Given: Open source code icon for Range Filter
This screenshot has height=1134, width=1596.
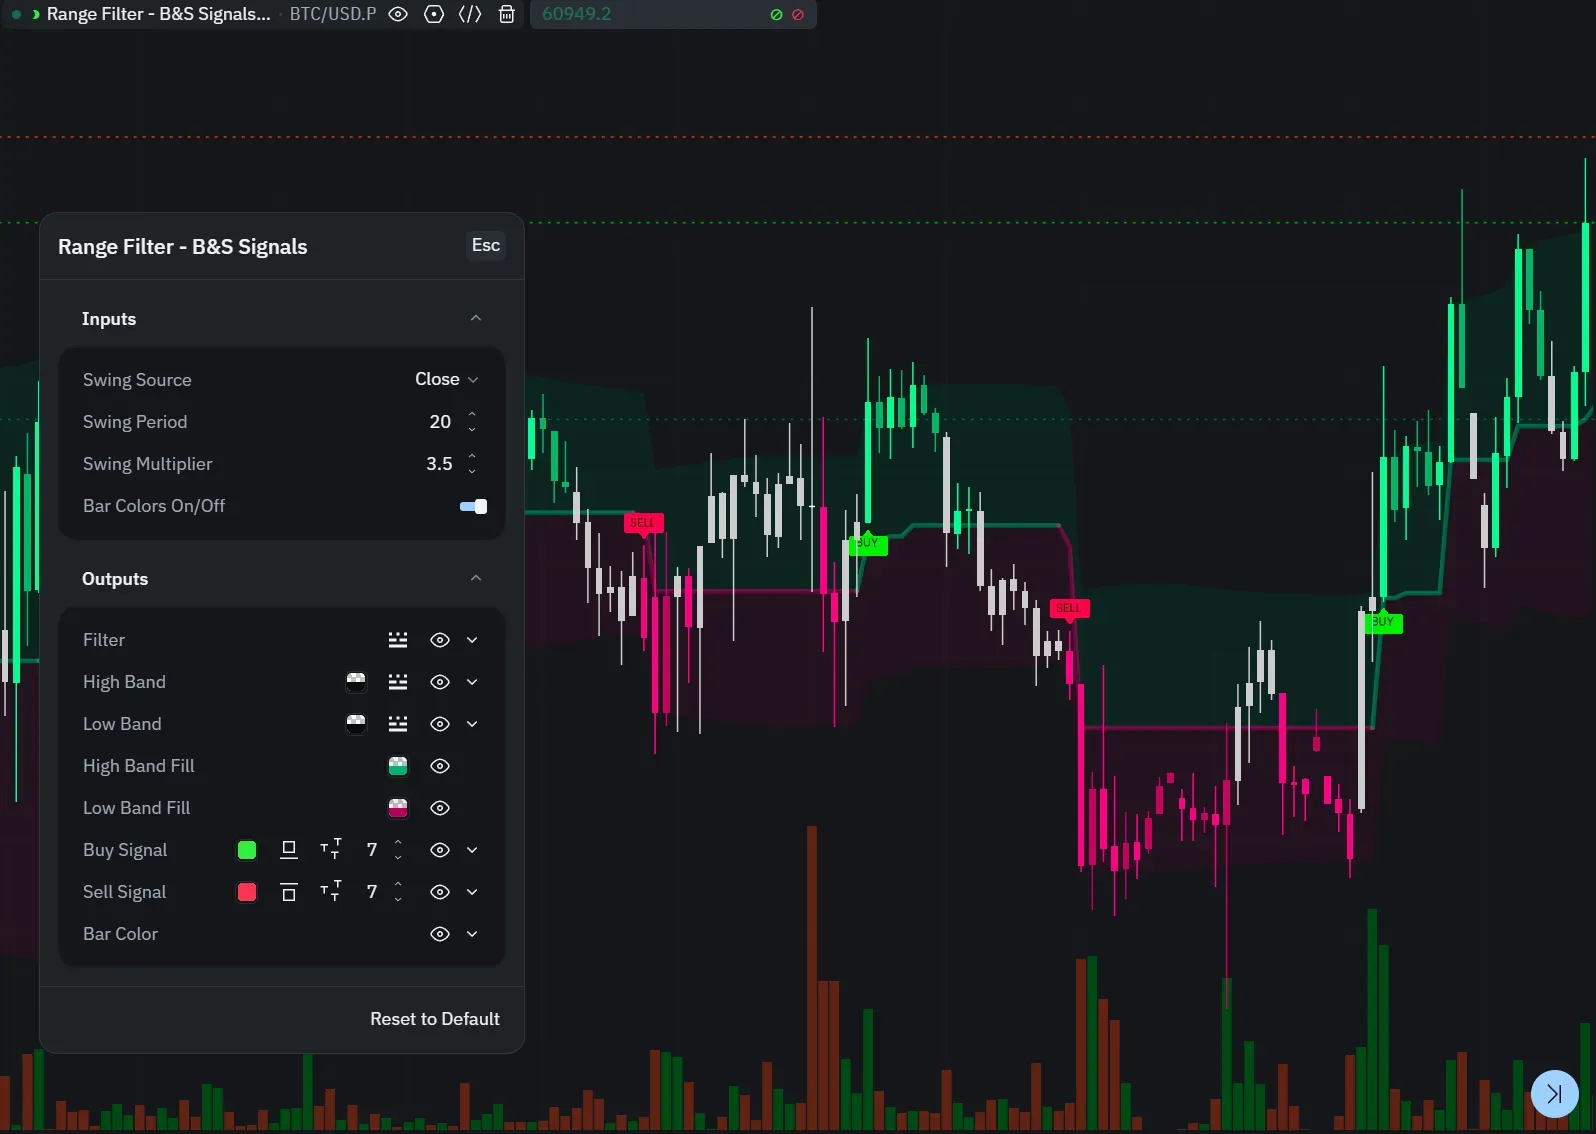Looking at the screenshot, I should coord(470,14).
